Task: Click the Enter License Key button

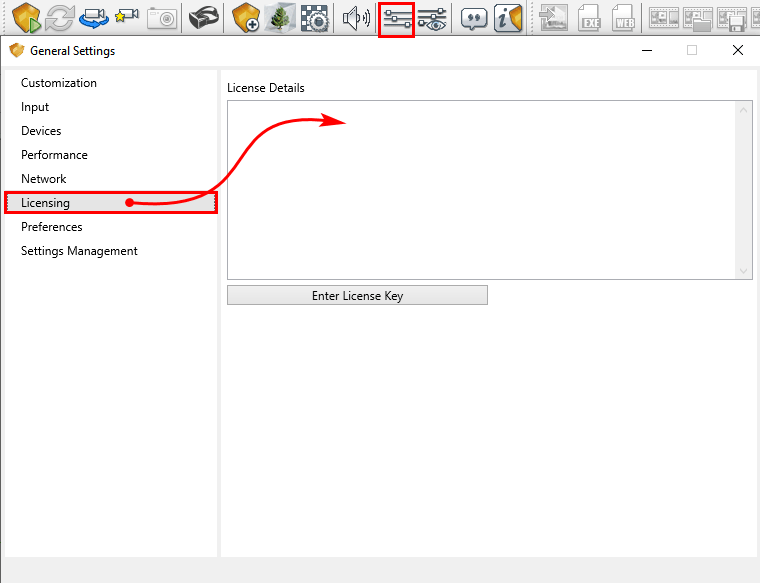Action: pyautogui.click(x=357, y=295)
